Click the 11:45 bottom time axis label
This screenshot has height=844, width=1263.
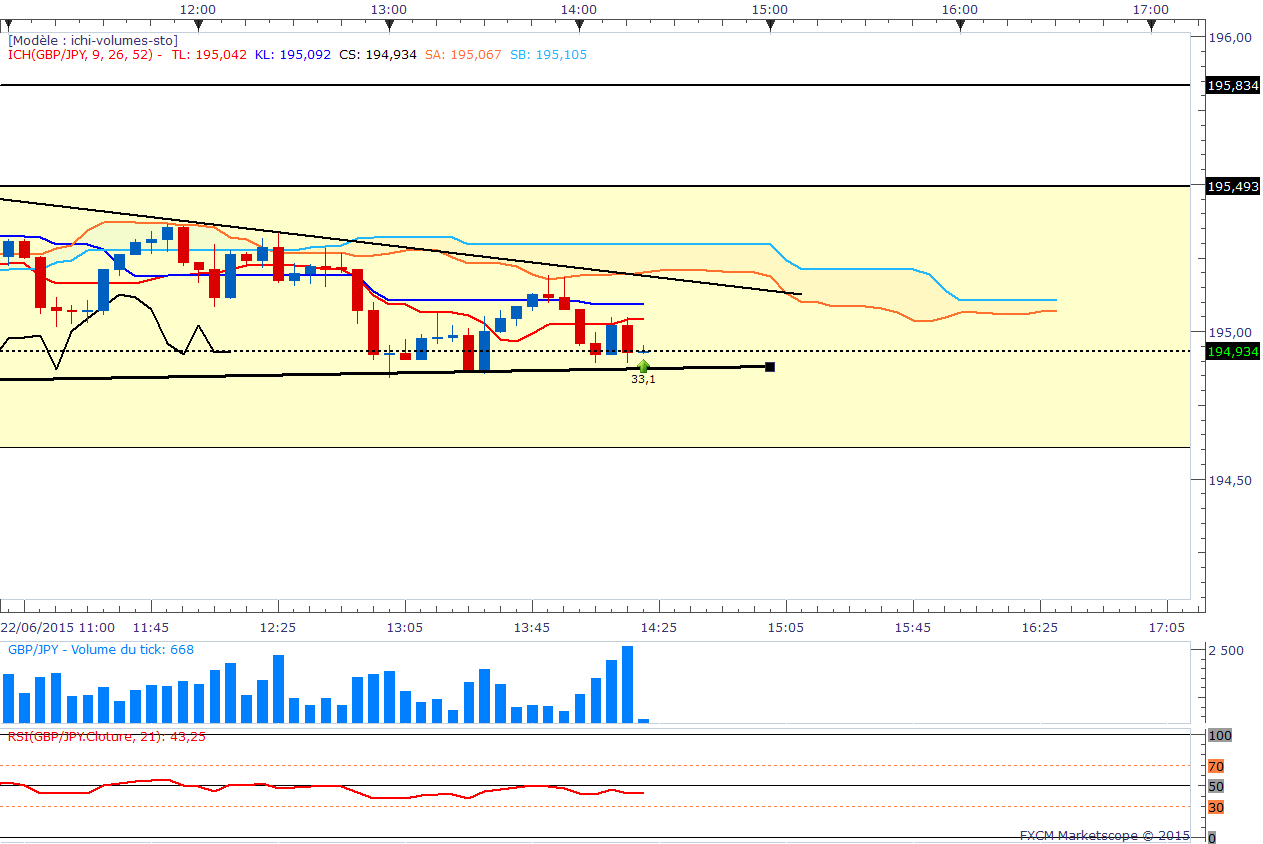click(x=151, y=627)
